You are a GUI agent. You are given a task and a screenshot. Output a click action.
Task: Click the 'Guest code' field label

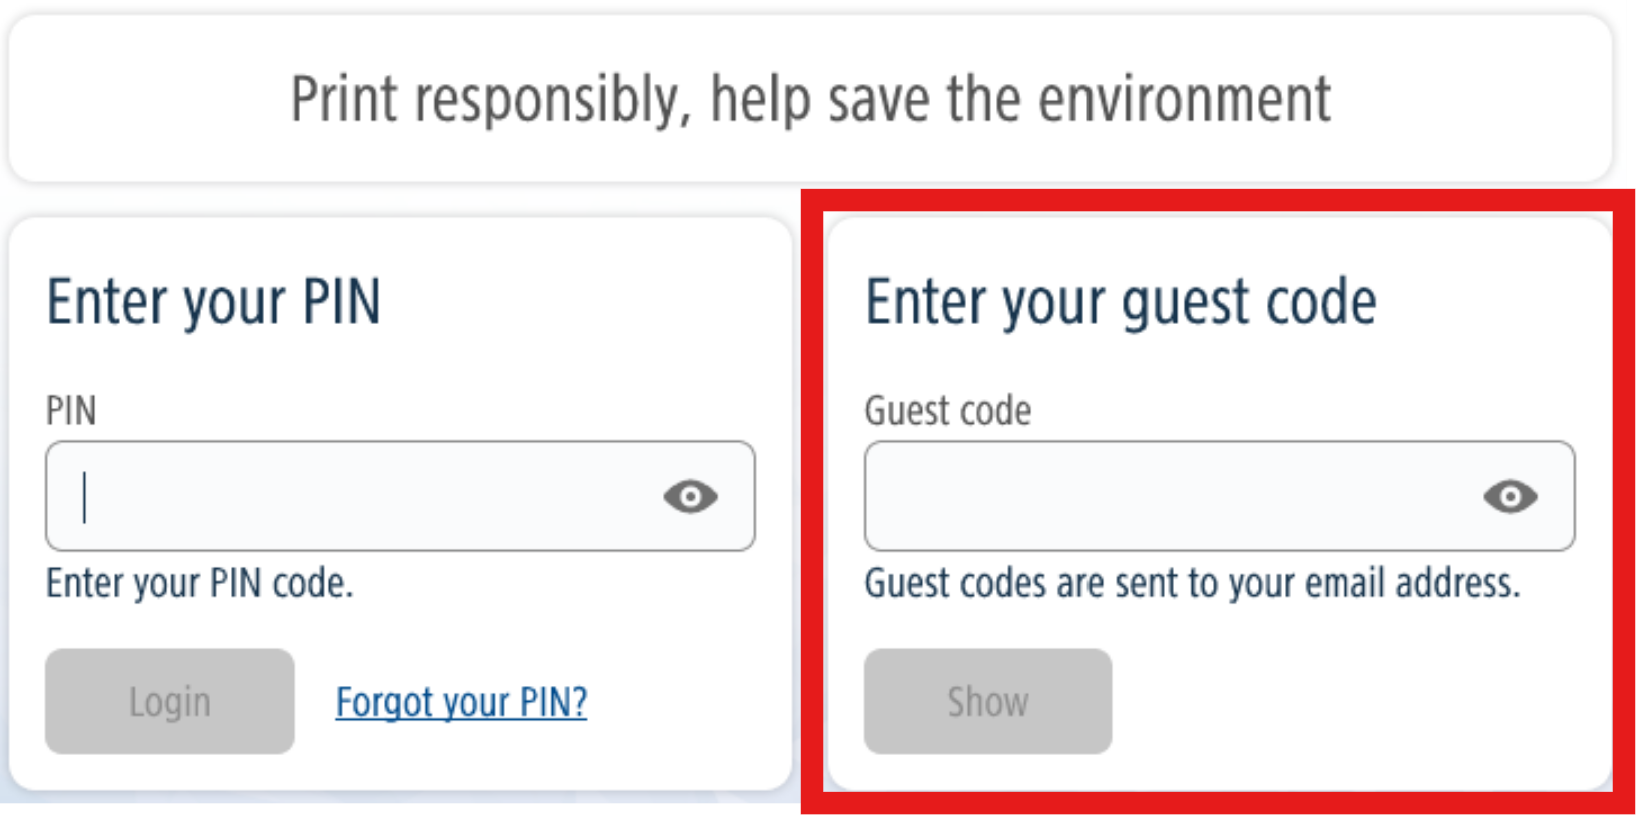point(947,411)
